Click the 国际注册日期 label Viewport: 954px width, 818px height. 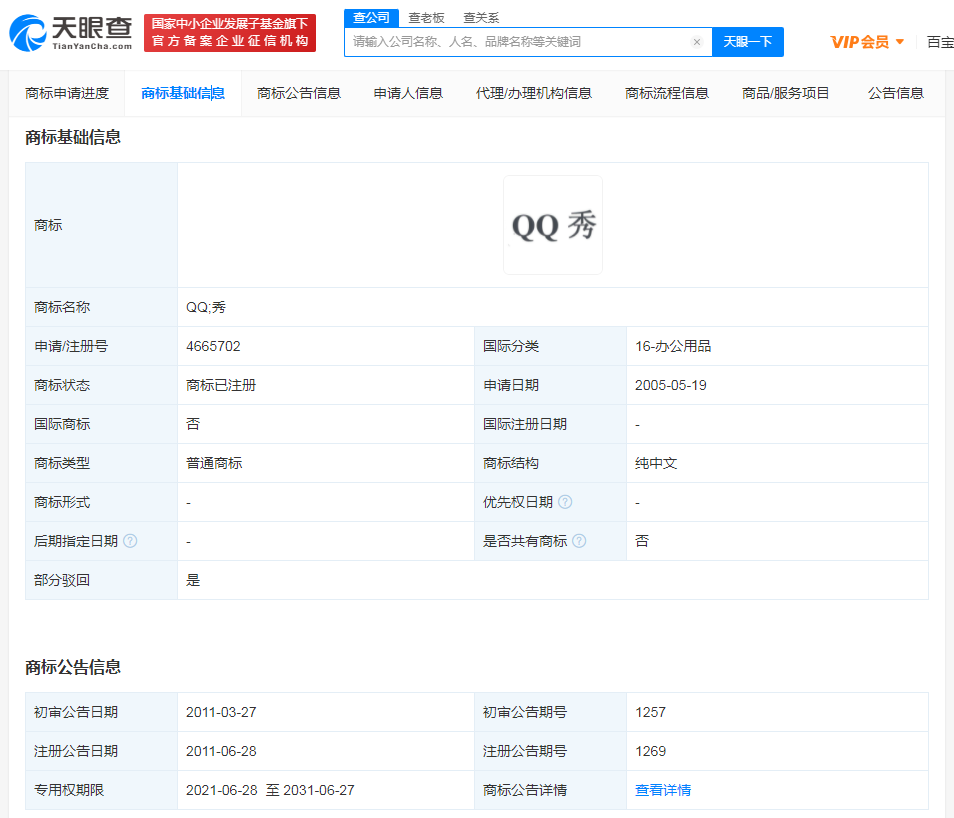(x=525, y=424)
